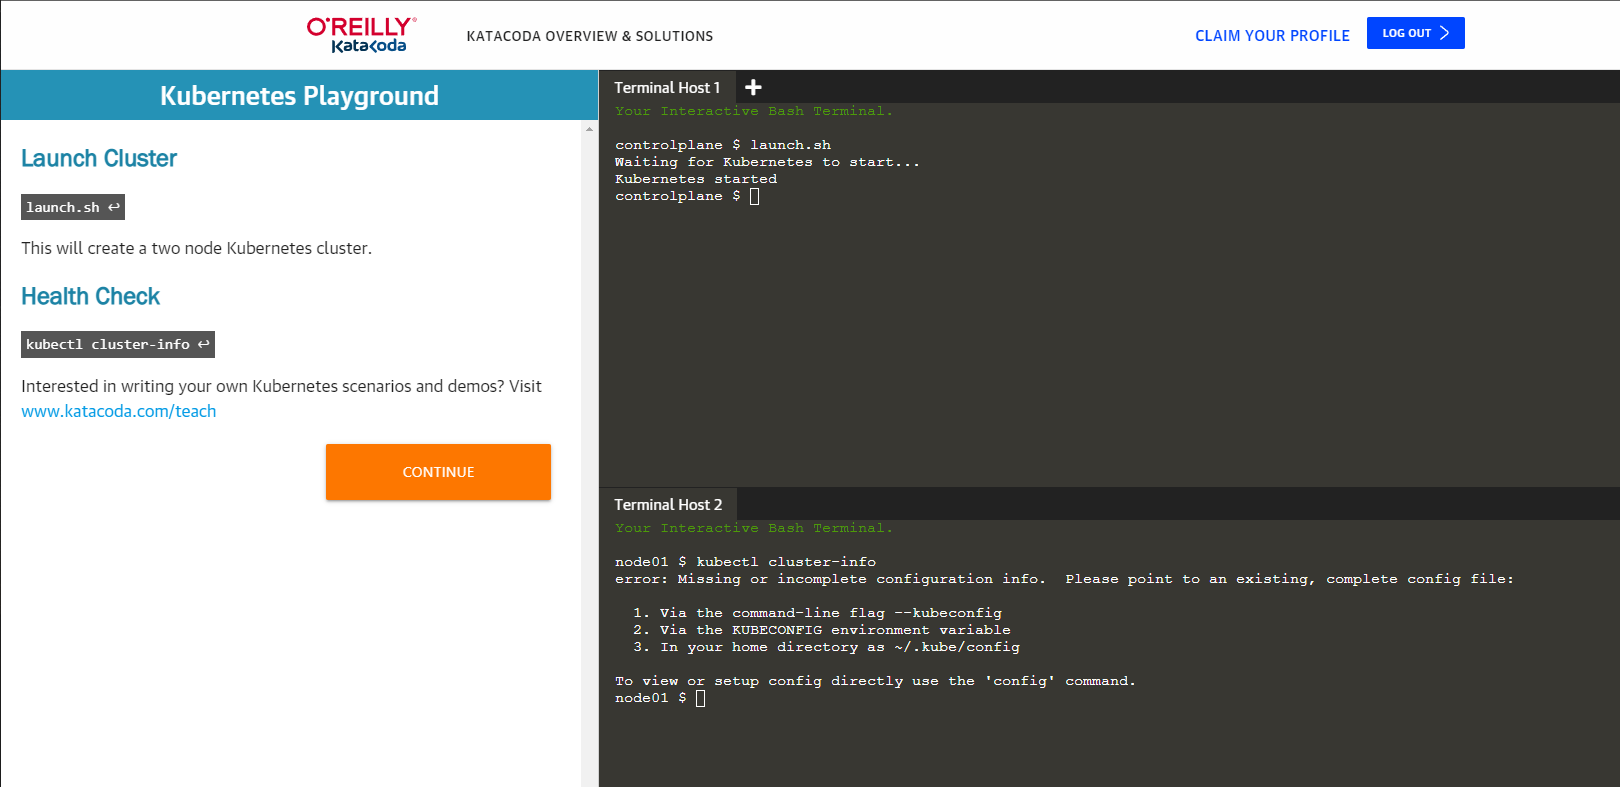Click 'Interested in writing your own Kubernetes' text
The height and width of the screenshot is (787, 1620).
281,386
